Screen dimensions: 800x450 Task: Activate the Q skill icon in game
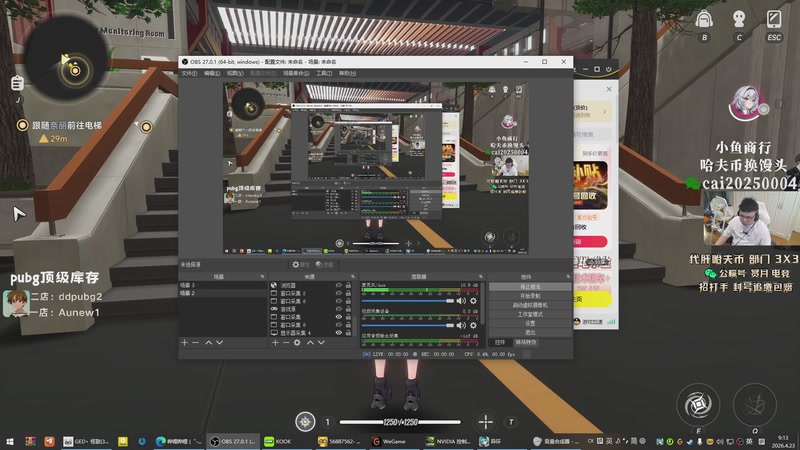click(x=755, y=405)
